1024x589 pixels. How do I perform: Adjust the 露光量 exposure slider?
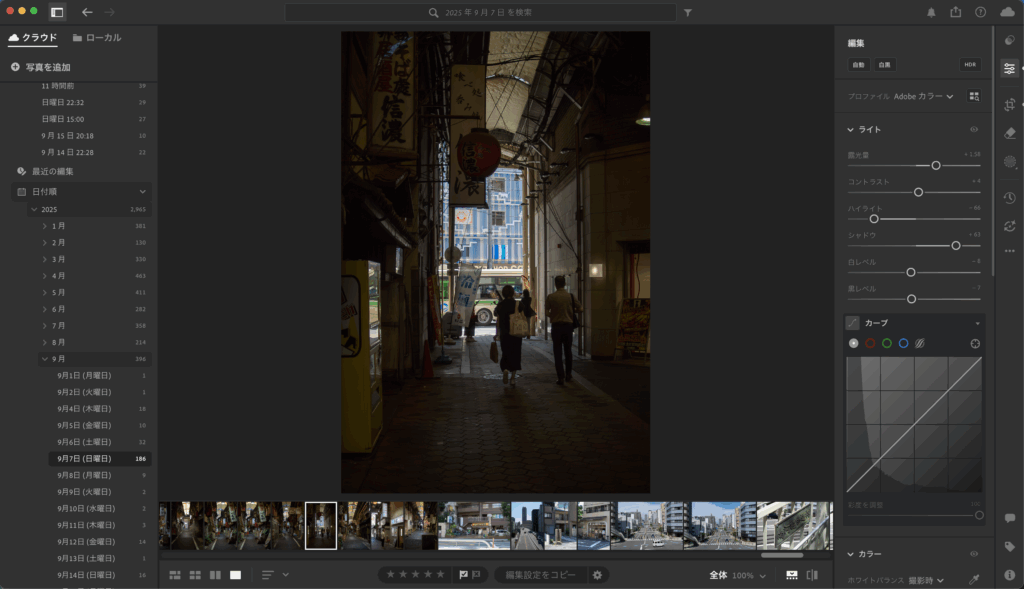click(936, 165)
